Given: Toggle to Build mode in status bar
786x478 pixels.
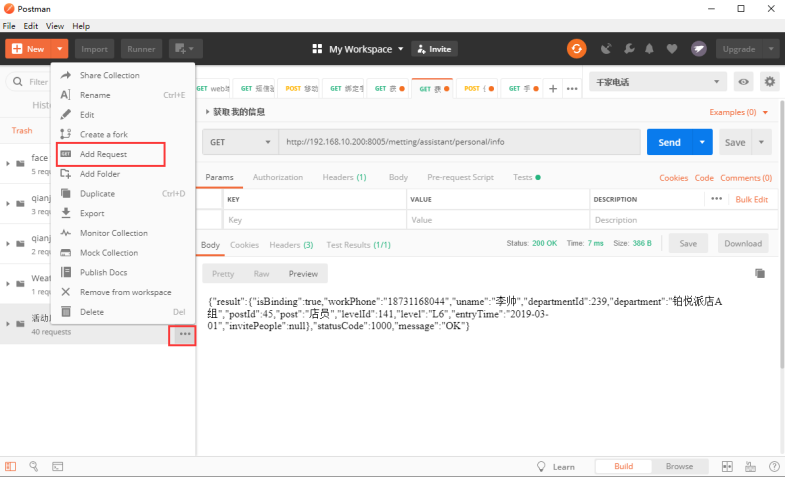Looking at the screenshot, I should coord(624,466).
